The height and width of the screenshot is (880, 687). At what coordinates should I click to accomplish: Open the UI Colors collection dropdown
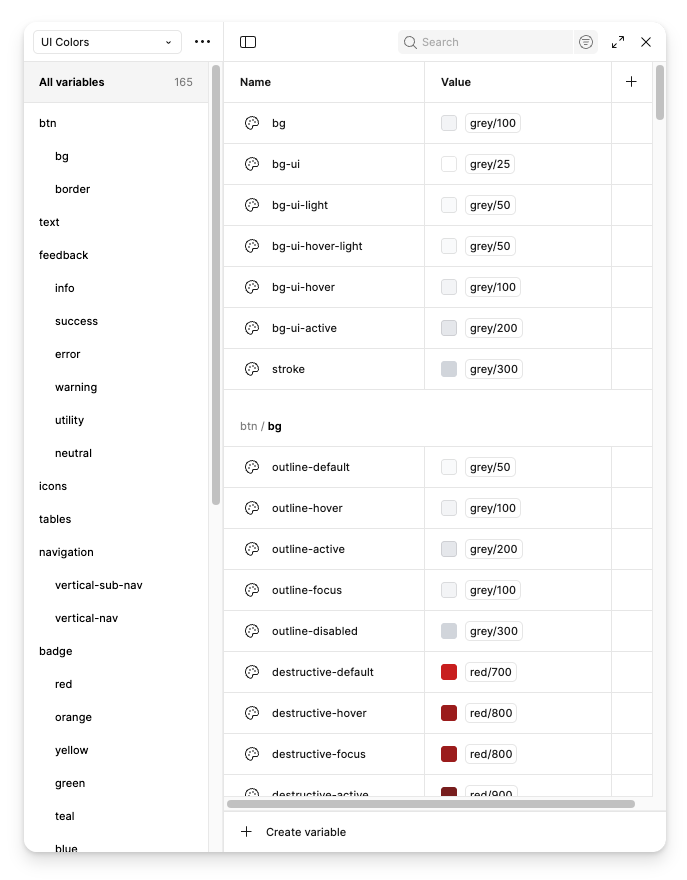107,42
